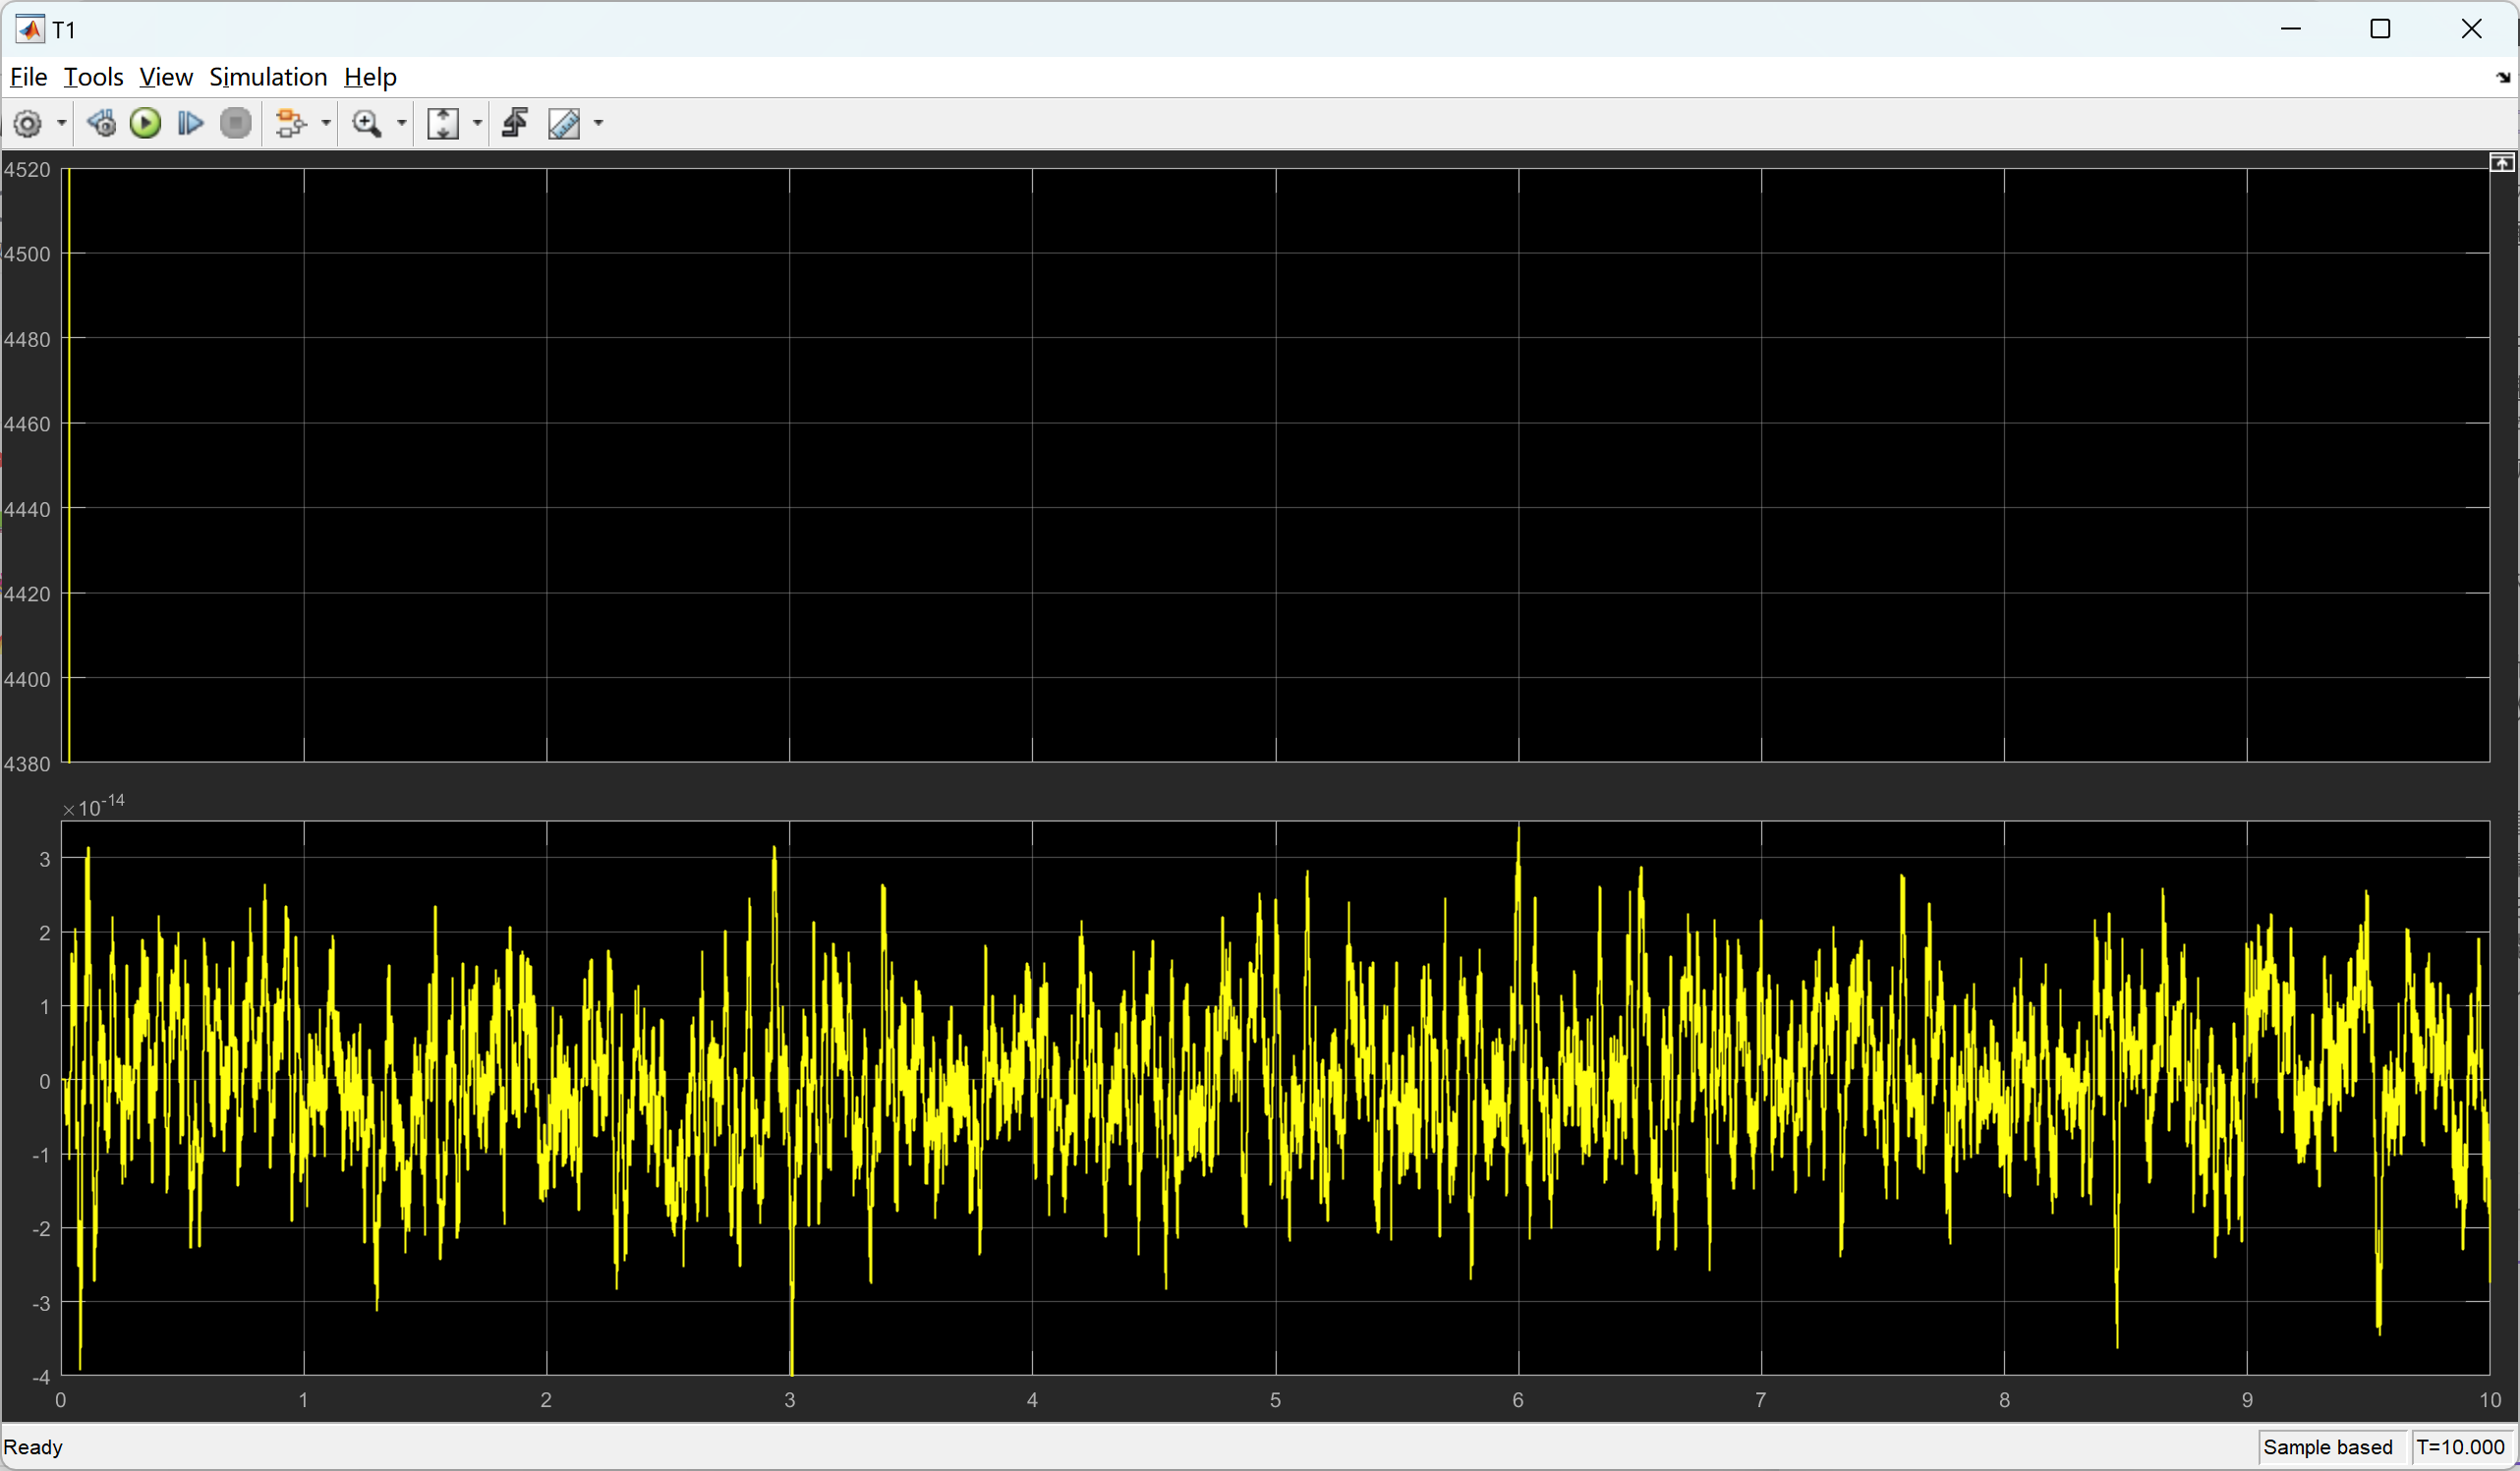Click the Step Forward button
This screenshot has height=1471, width=2520.
click(x=190, y=124)
